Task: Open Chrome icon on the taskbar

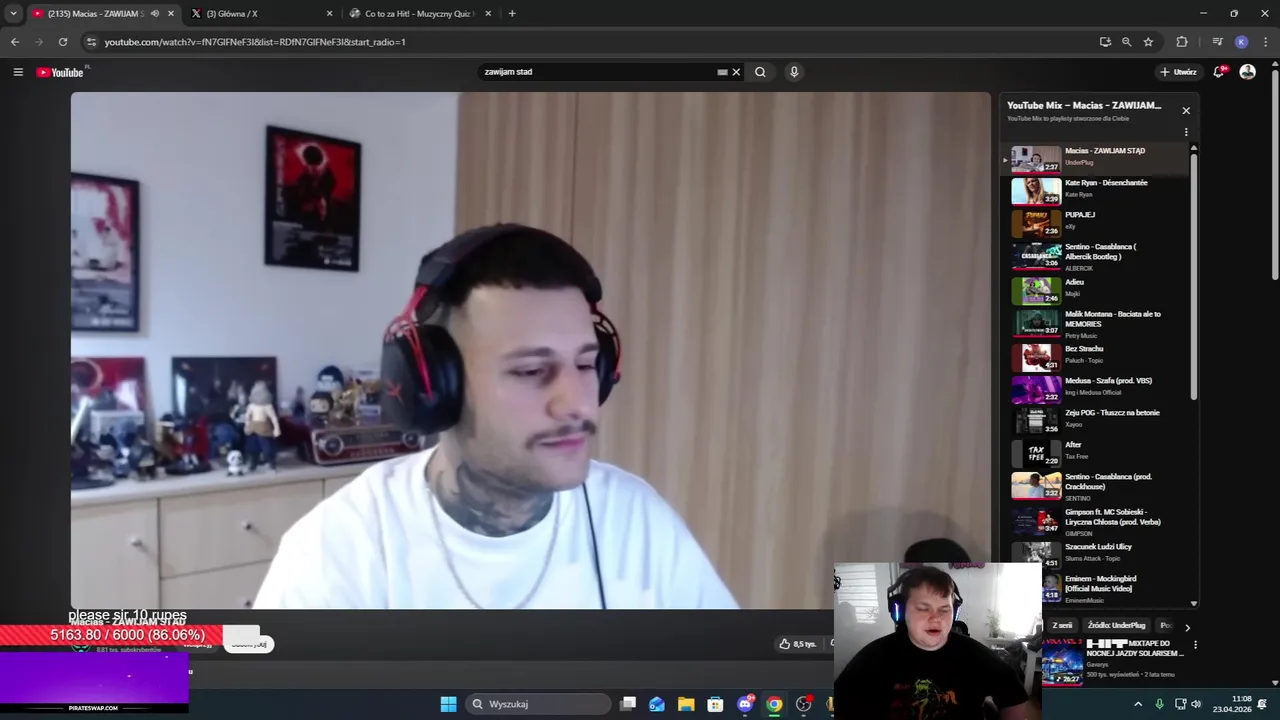Action: [774, 704]
